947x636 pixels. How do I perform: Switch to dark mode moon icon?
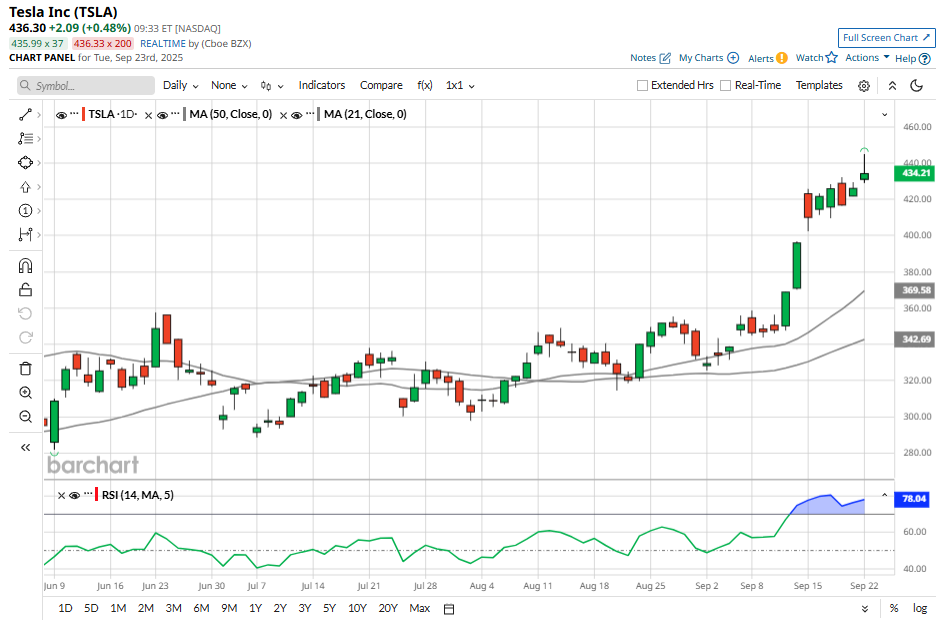pos(916,86)
